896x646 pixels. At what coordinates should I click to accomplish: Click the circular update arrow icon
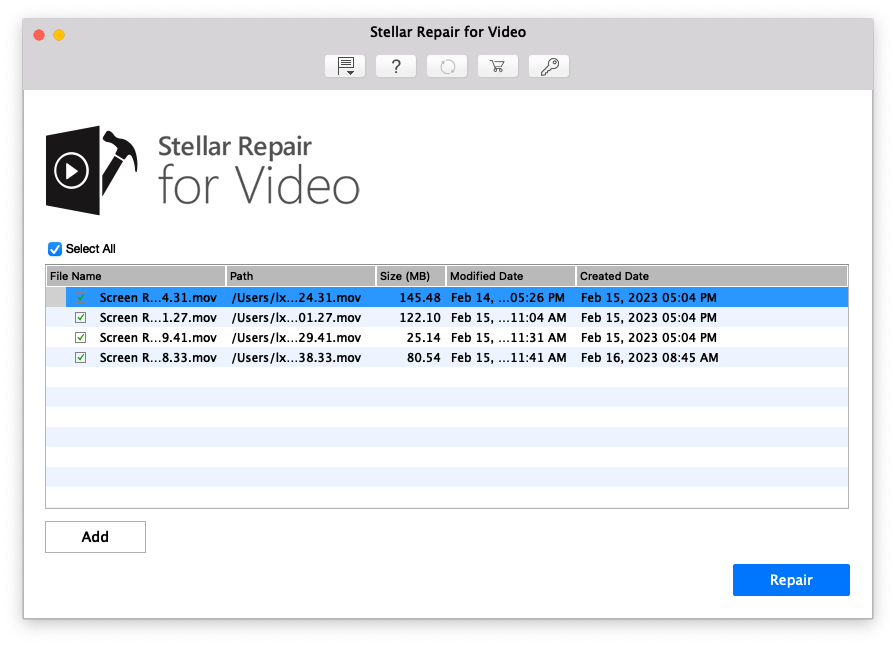tap(447, 66)
